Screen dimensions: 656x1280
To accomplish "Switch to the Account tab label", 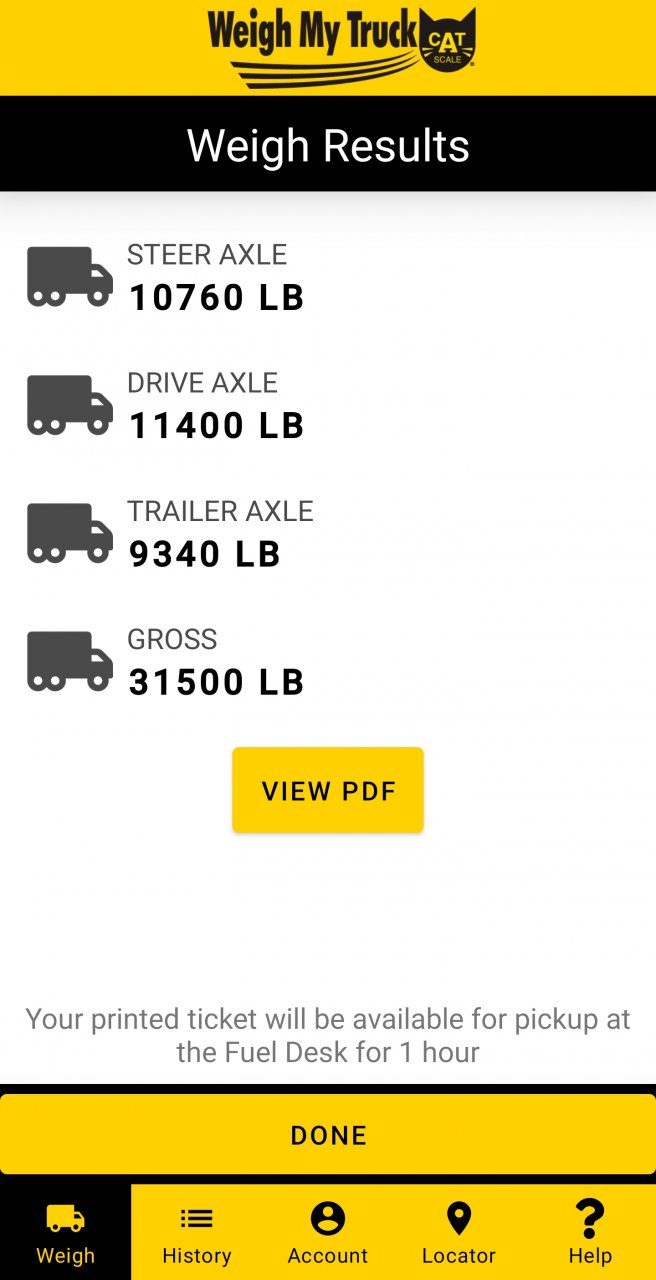I will click(x=327, y=1256).
